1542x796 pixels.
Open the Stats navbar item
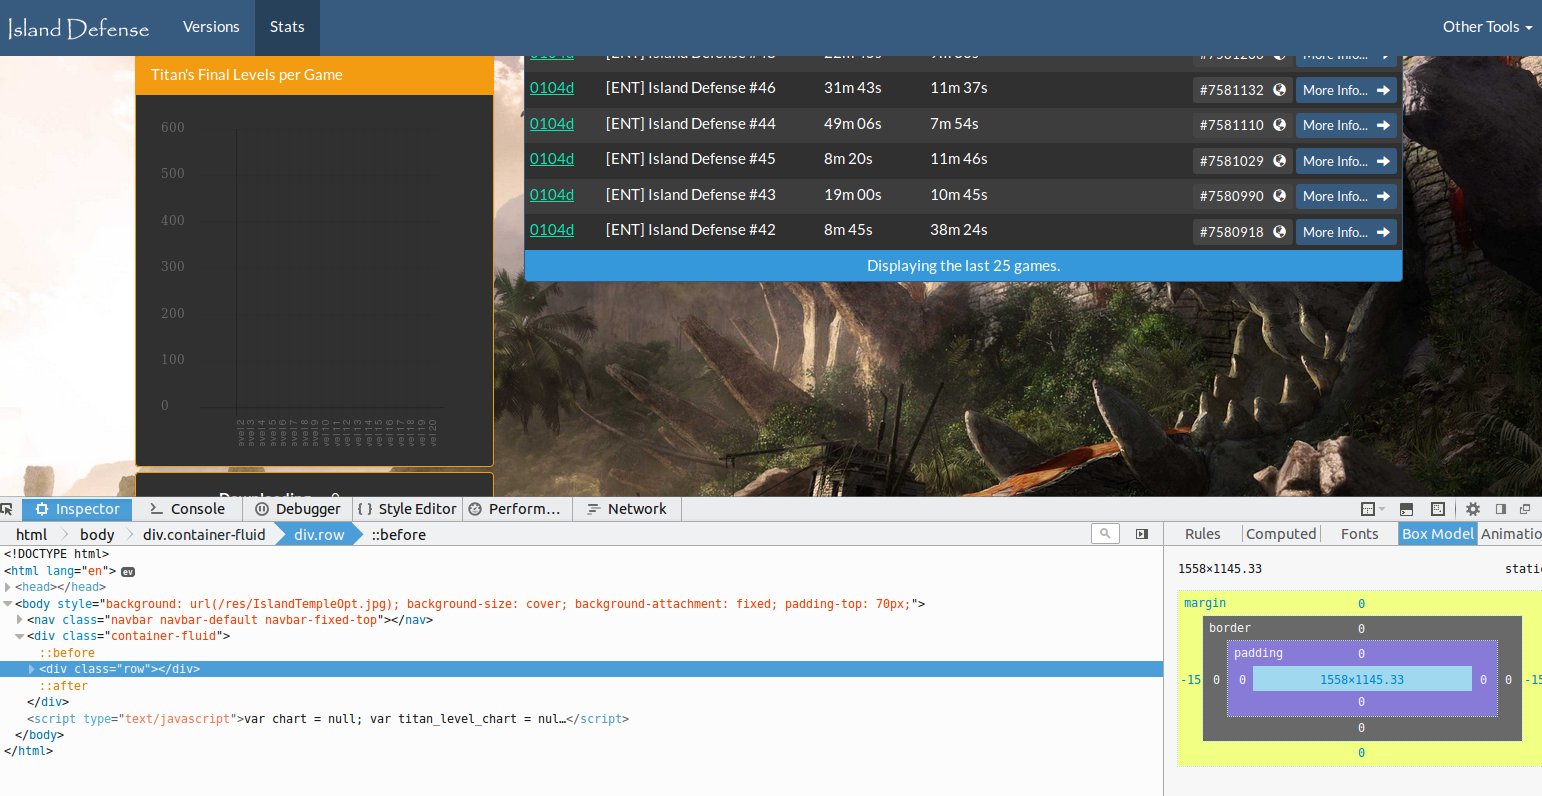[x=287, y=27]
